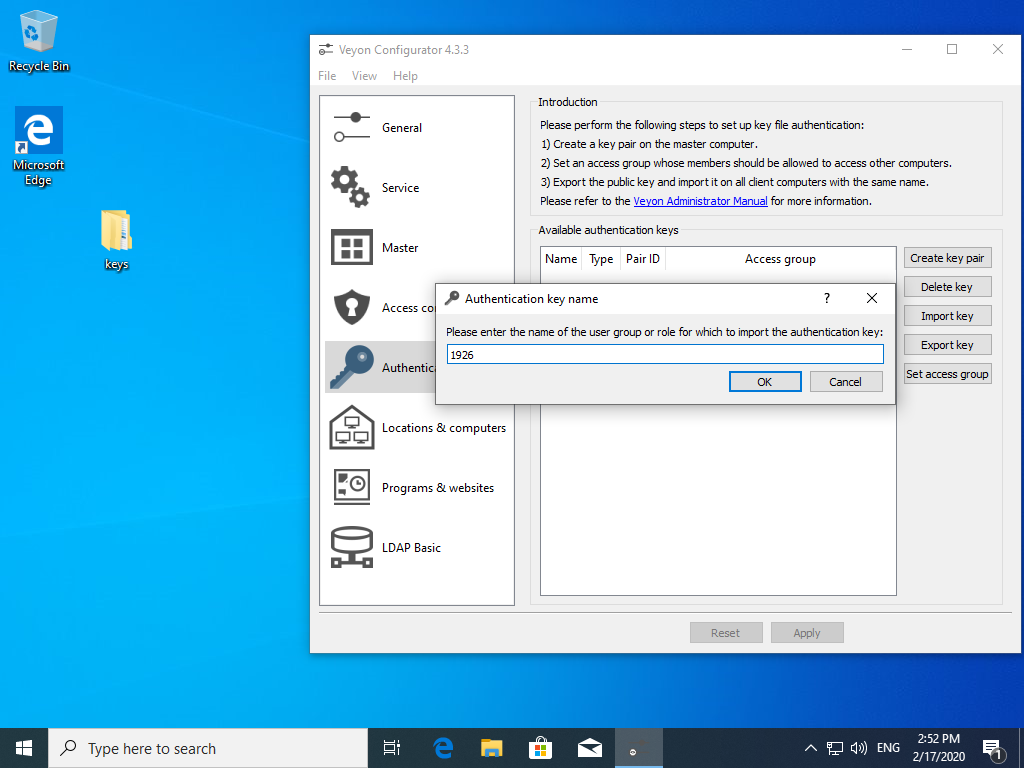The height and width of the screenshot is (768, 1024).
Task: Click Import key button
Action: tap(947, 316)
